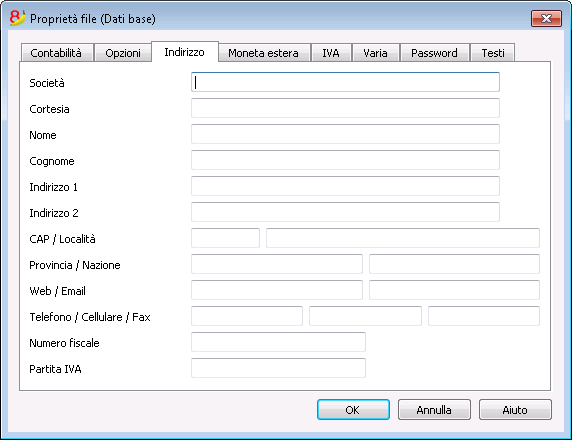Switch to the Contabilità tab

(57, 53)
